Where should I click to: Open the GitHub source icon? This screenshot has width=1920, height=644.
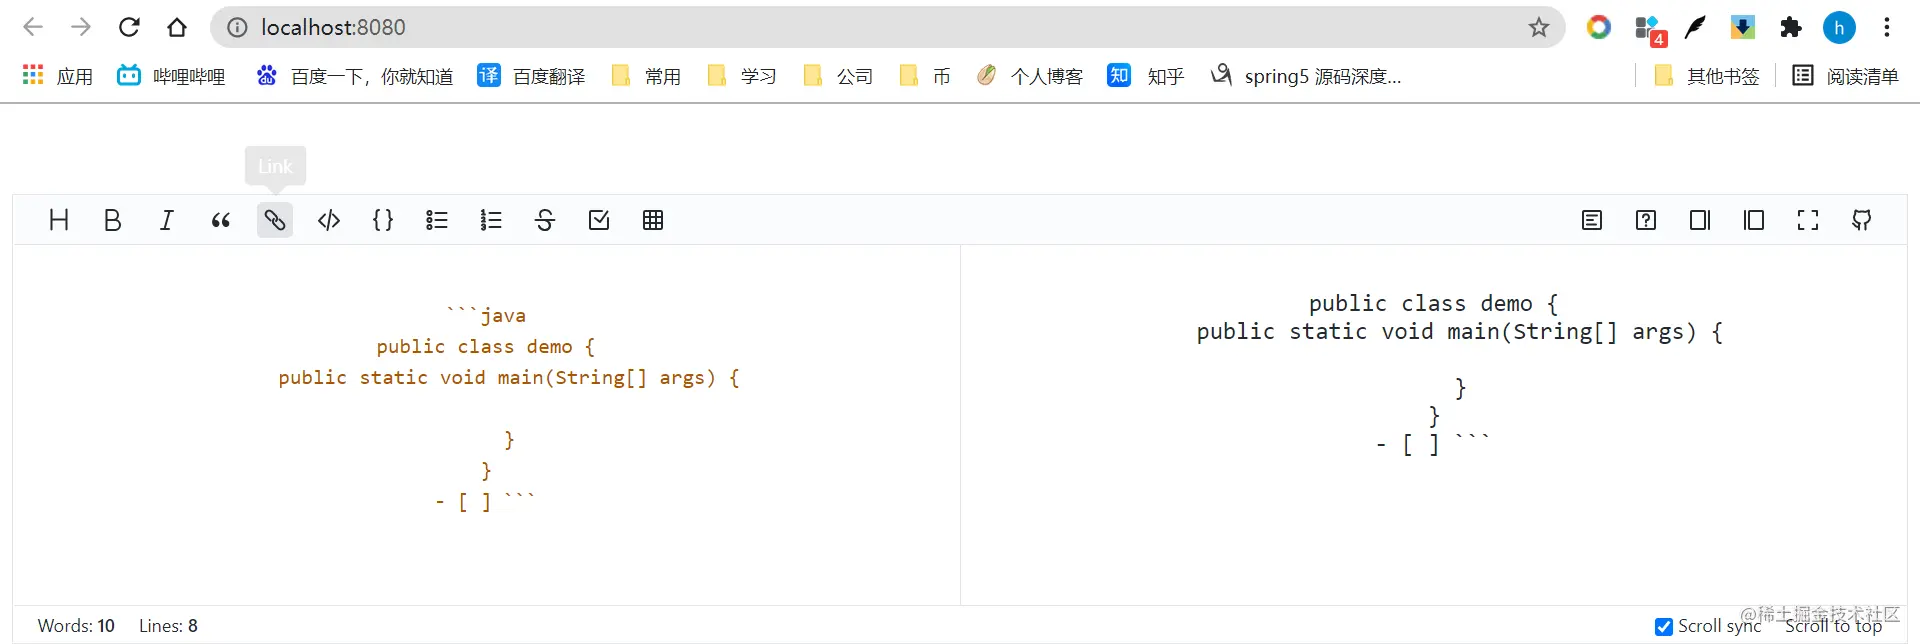[x=1862, y=220]
